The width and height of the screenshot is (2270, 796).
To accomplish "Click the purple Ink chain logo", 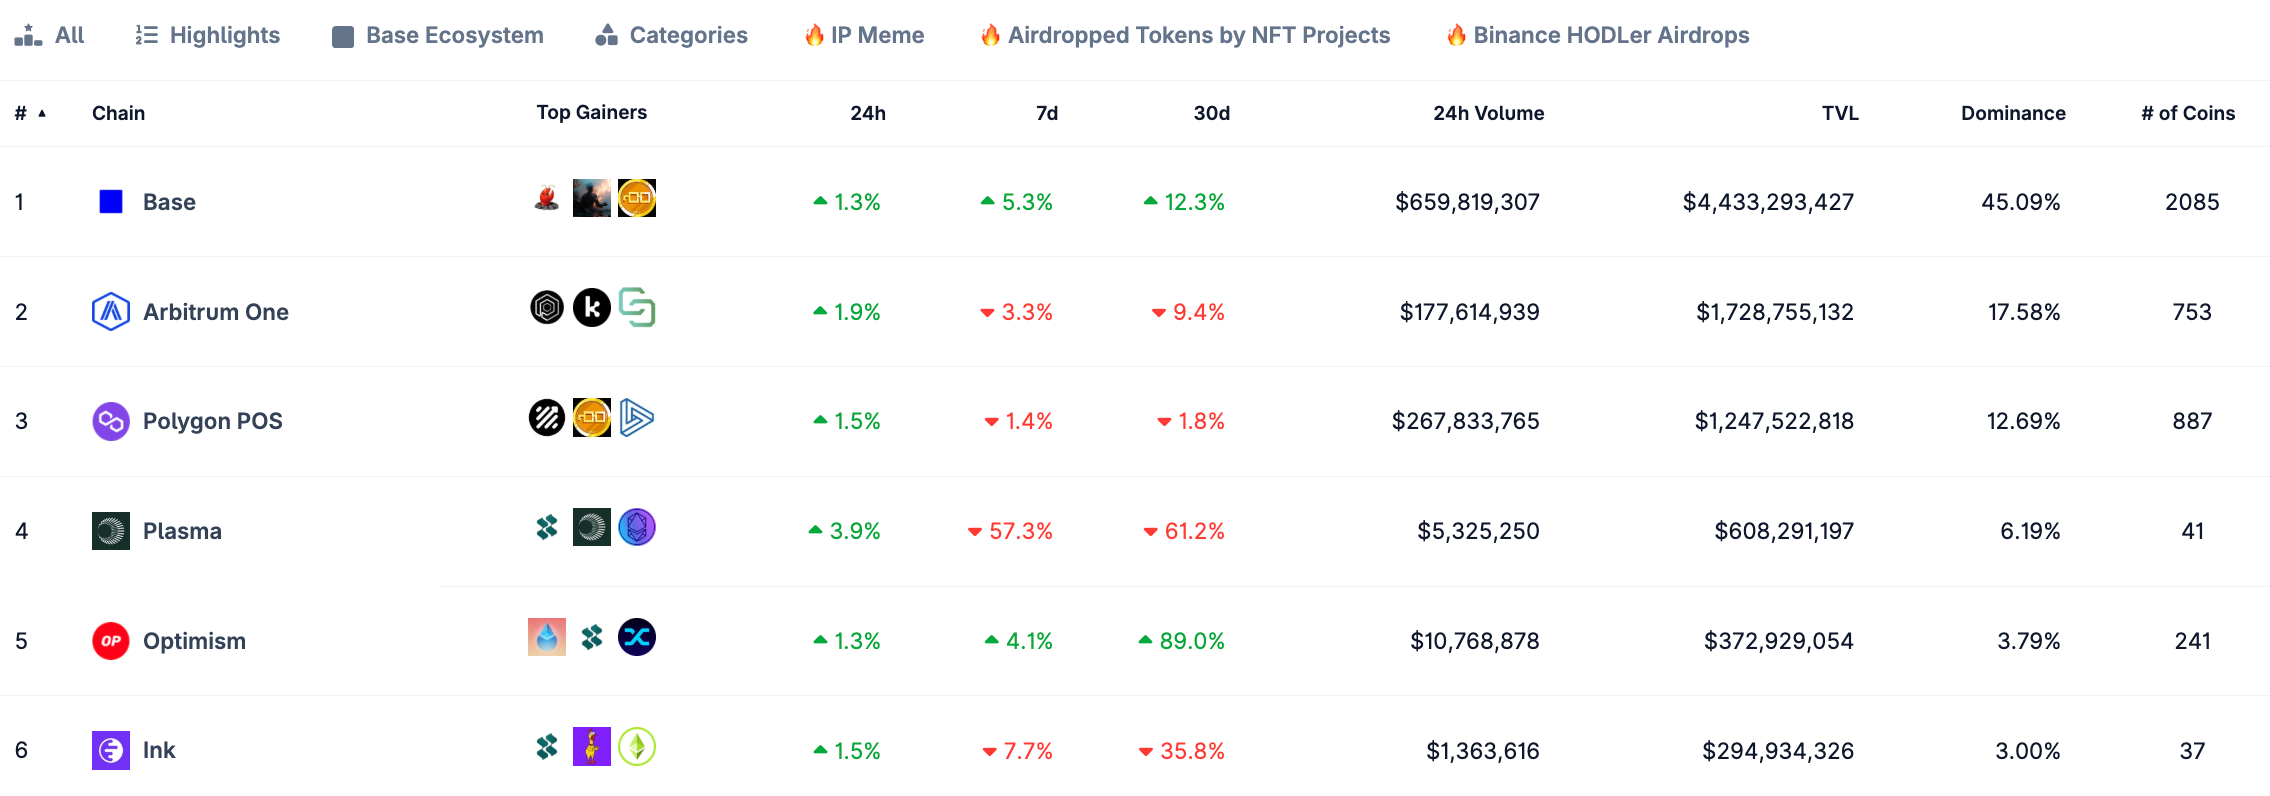I will [x=111, y=750].
